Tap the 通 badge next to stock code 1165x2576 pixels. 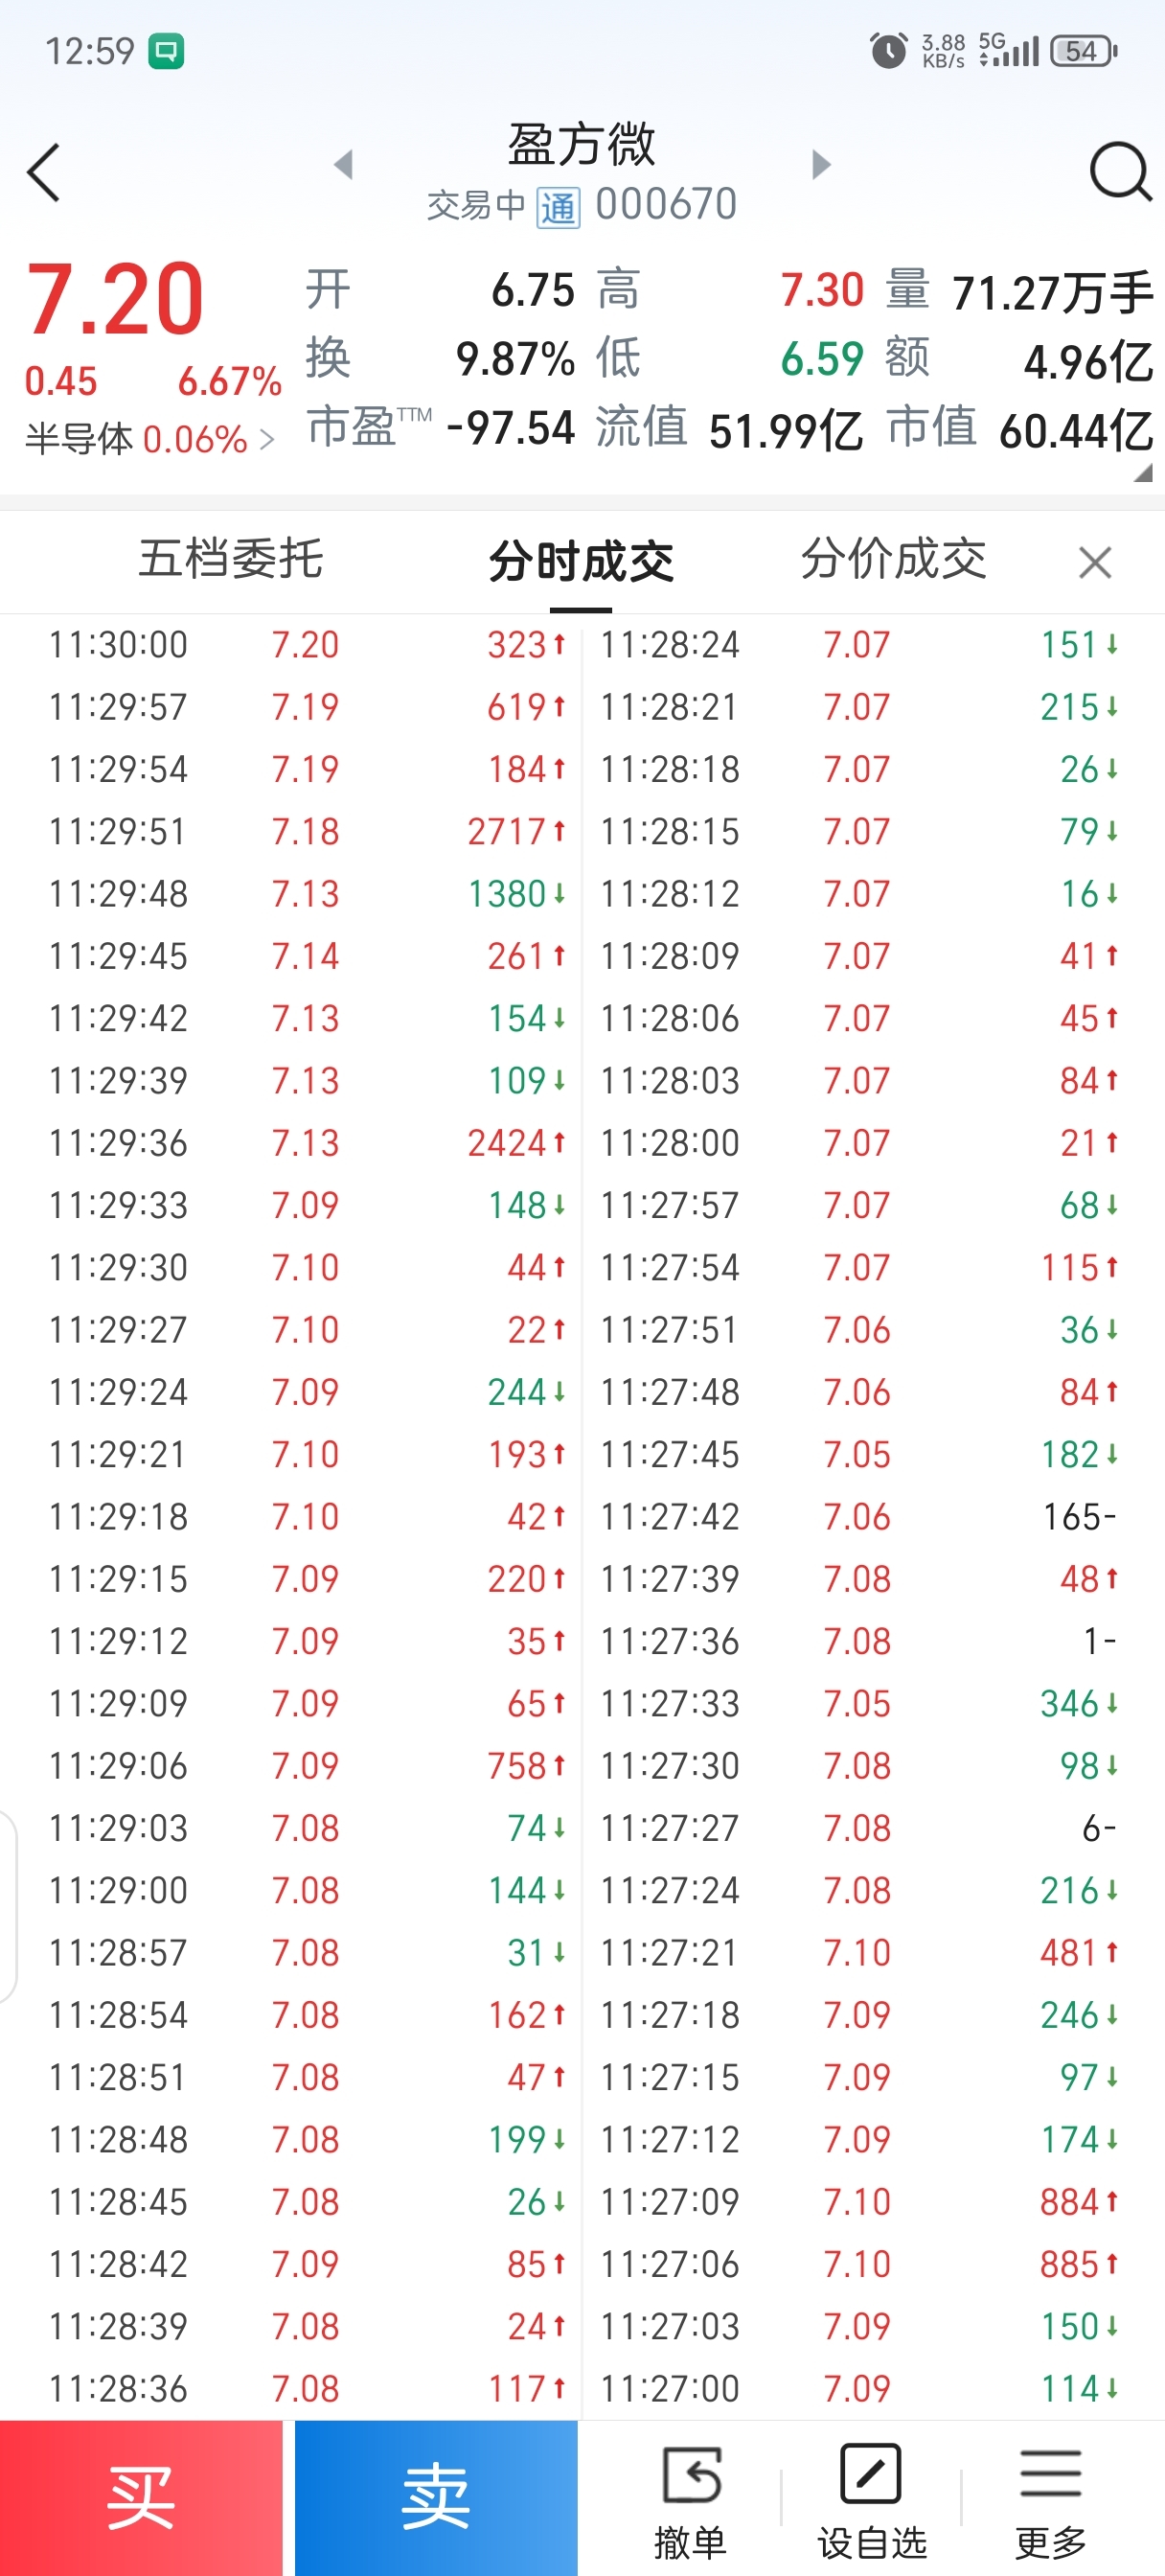pos(558,207)
